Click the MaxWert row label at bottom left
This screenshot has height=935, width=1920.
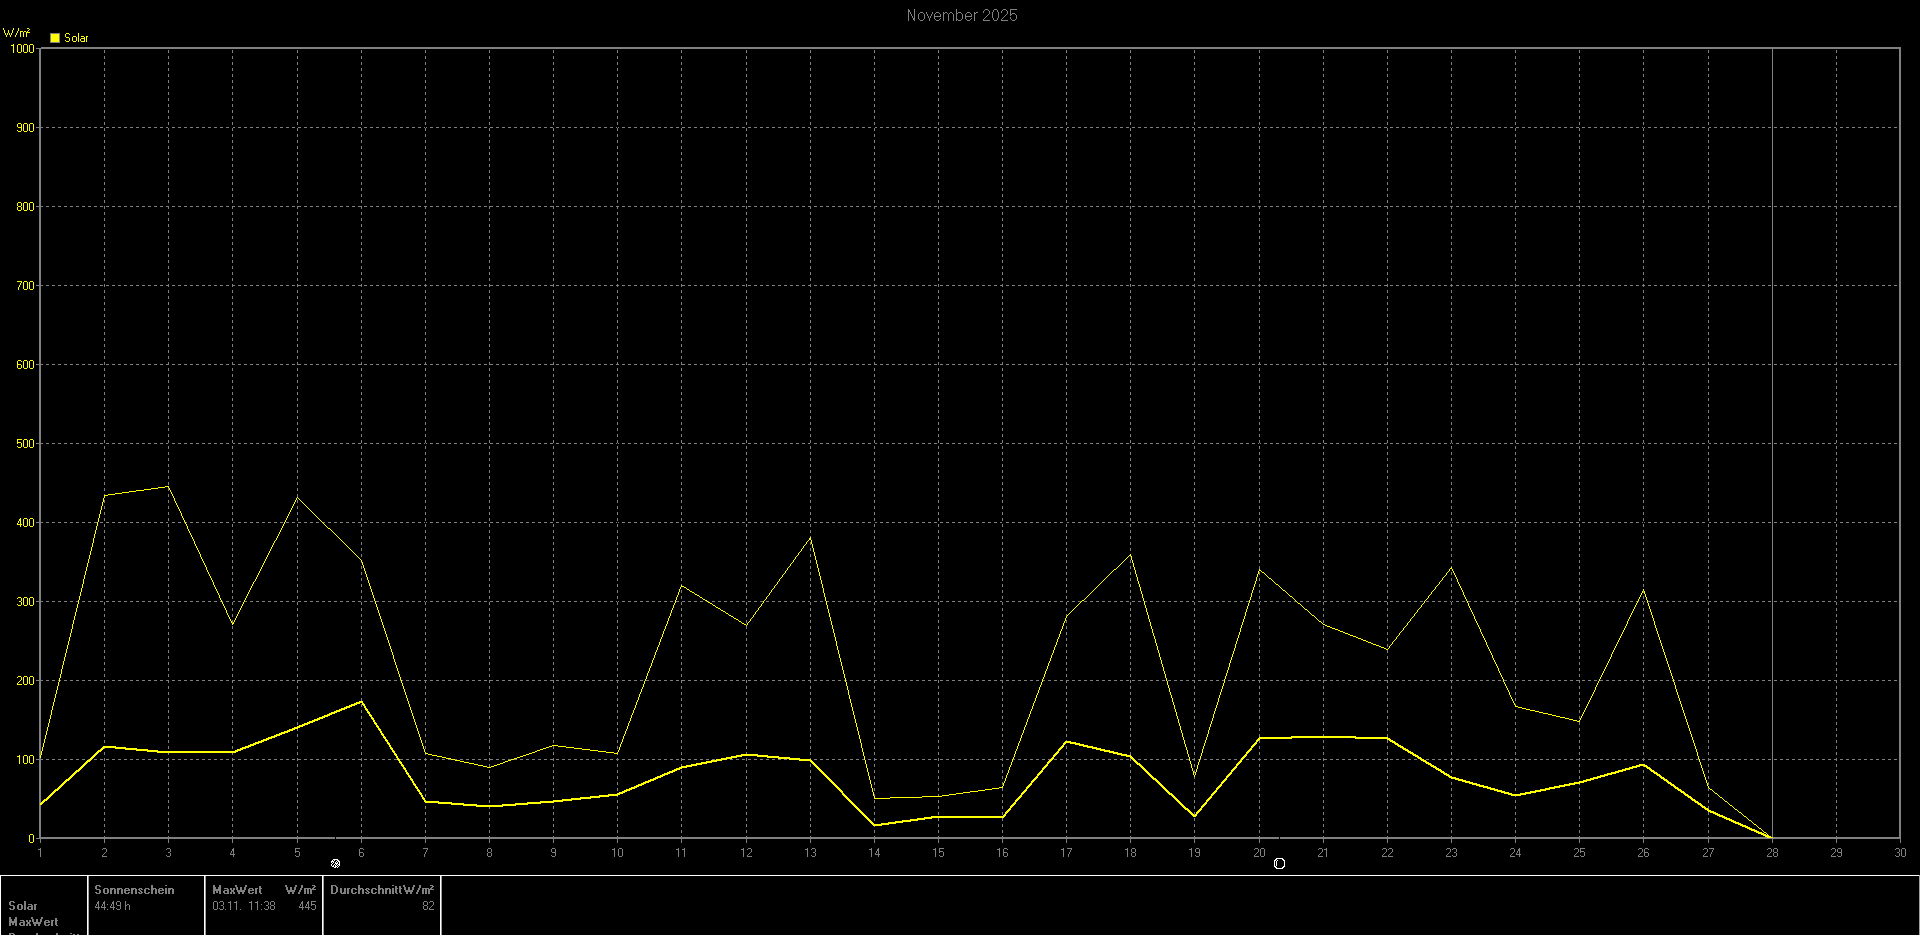pos(33,922)
